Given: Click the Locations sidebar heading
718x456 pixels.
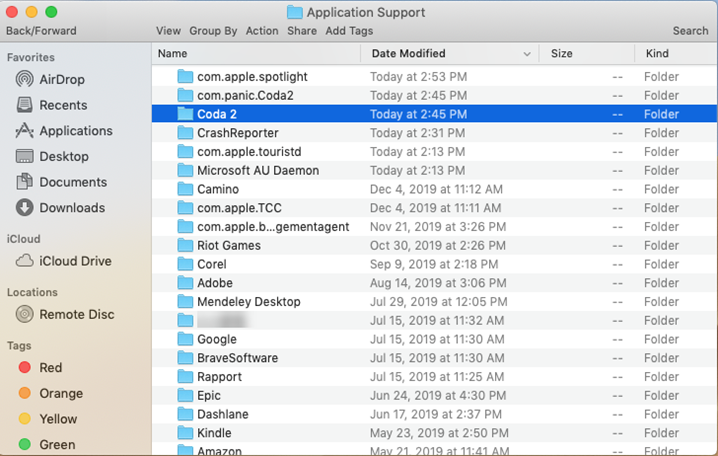Looking at the screenshot, I should coord(32,292).
